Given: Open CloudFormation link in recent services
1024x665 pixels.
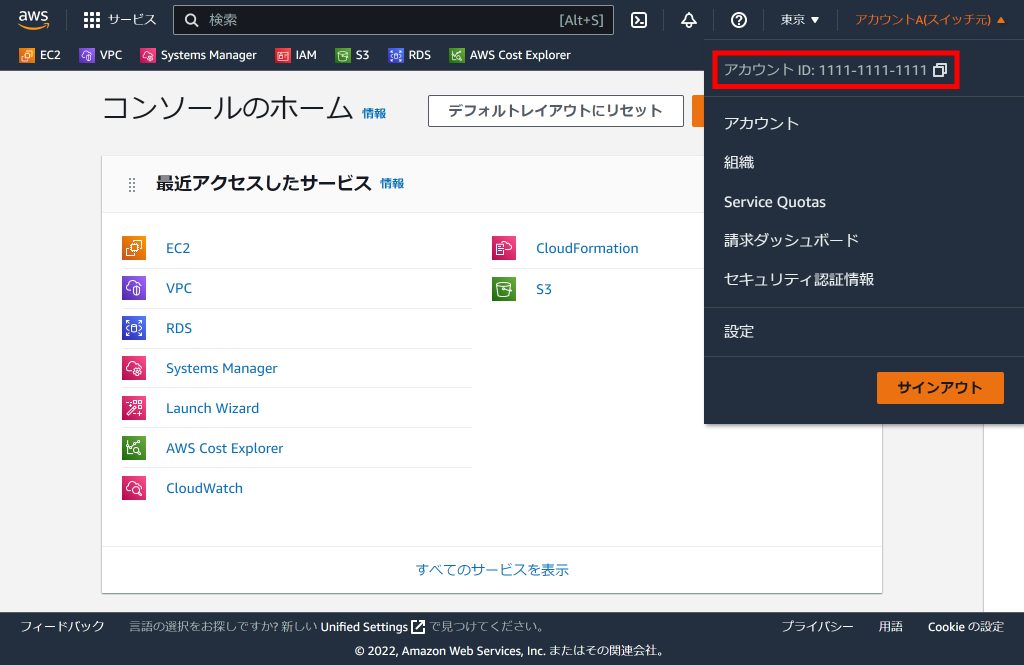Looking at the screenshot, I should click(587, 248).
